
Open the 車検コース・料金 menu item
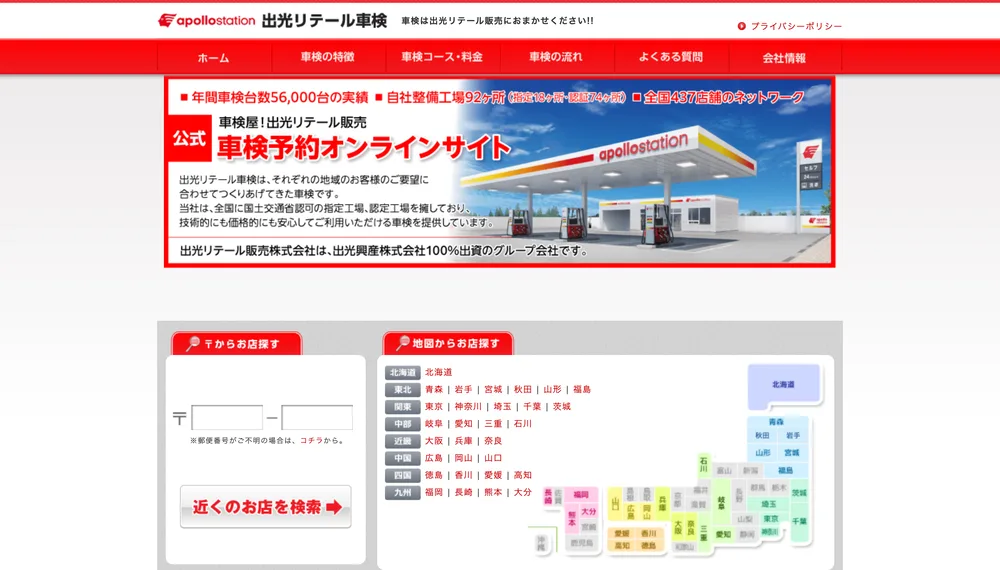441,57
